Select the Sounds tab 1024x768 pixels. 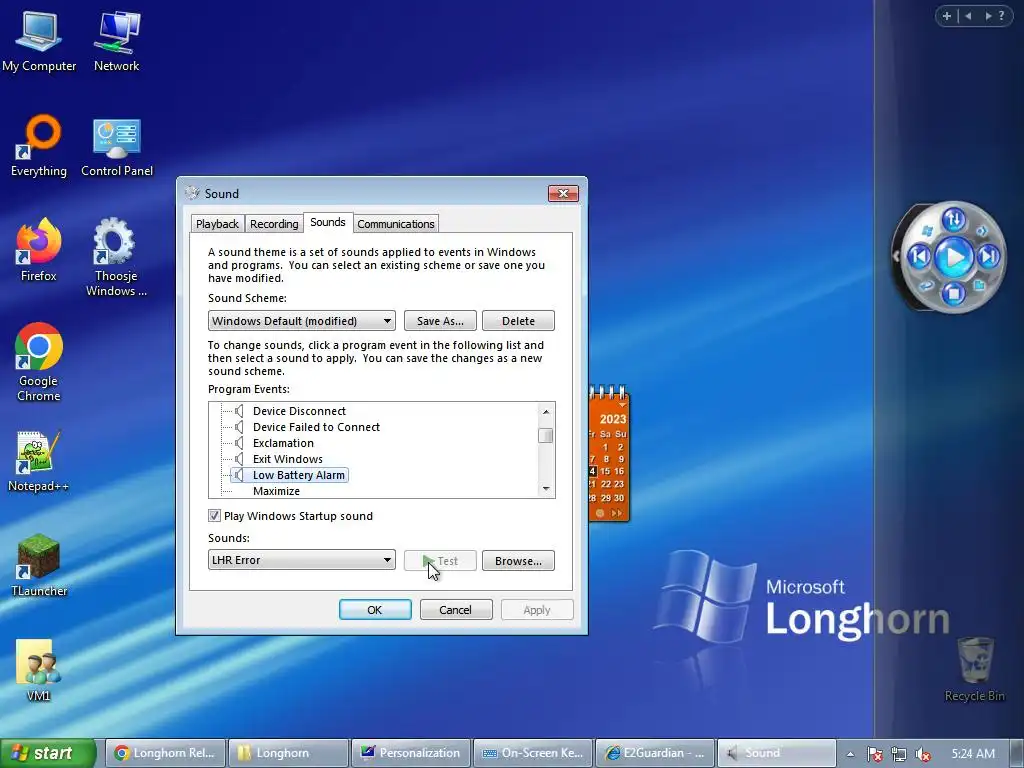pyautogui.click(x=328, y=222)
